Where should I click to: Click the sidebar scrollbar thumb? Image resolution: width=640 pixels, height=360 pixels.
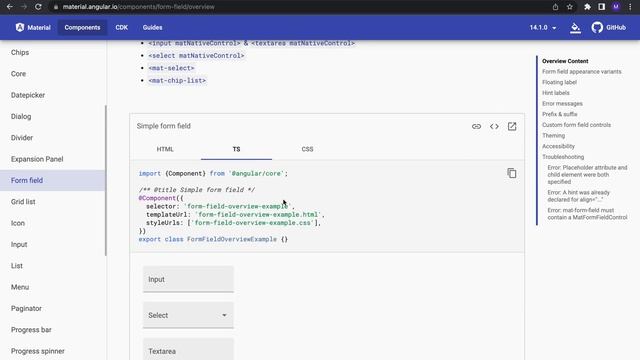(106, 180)
